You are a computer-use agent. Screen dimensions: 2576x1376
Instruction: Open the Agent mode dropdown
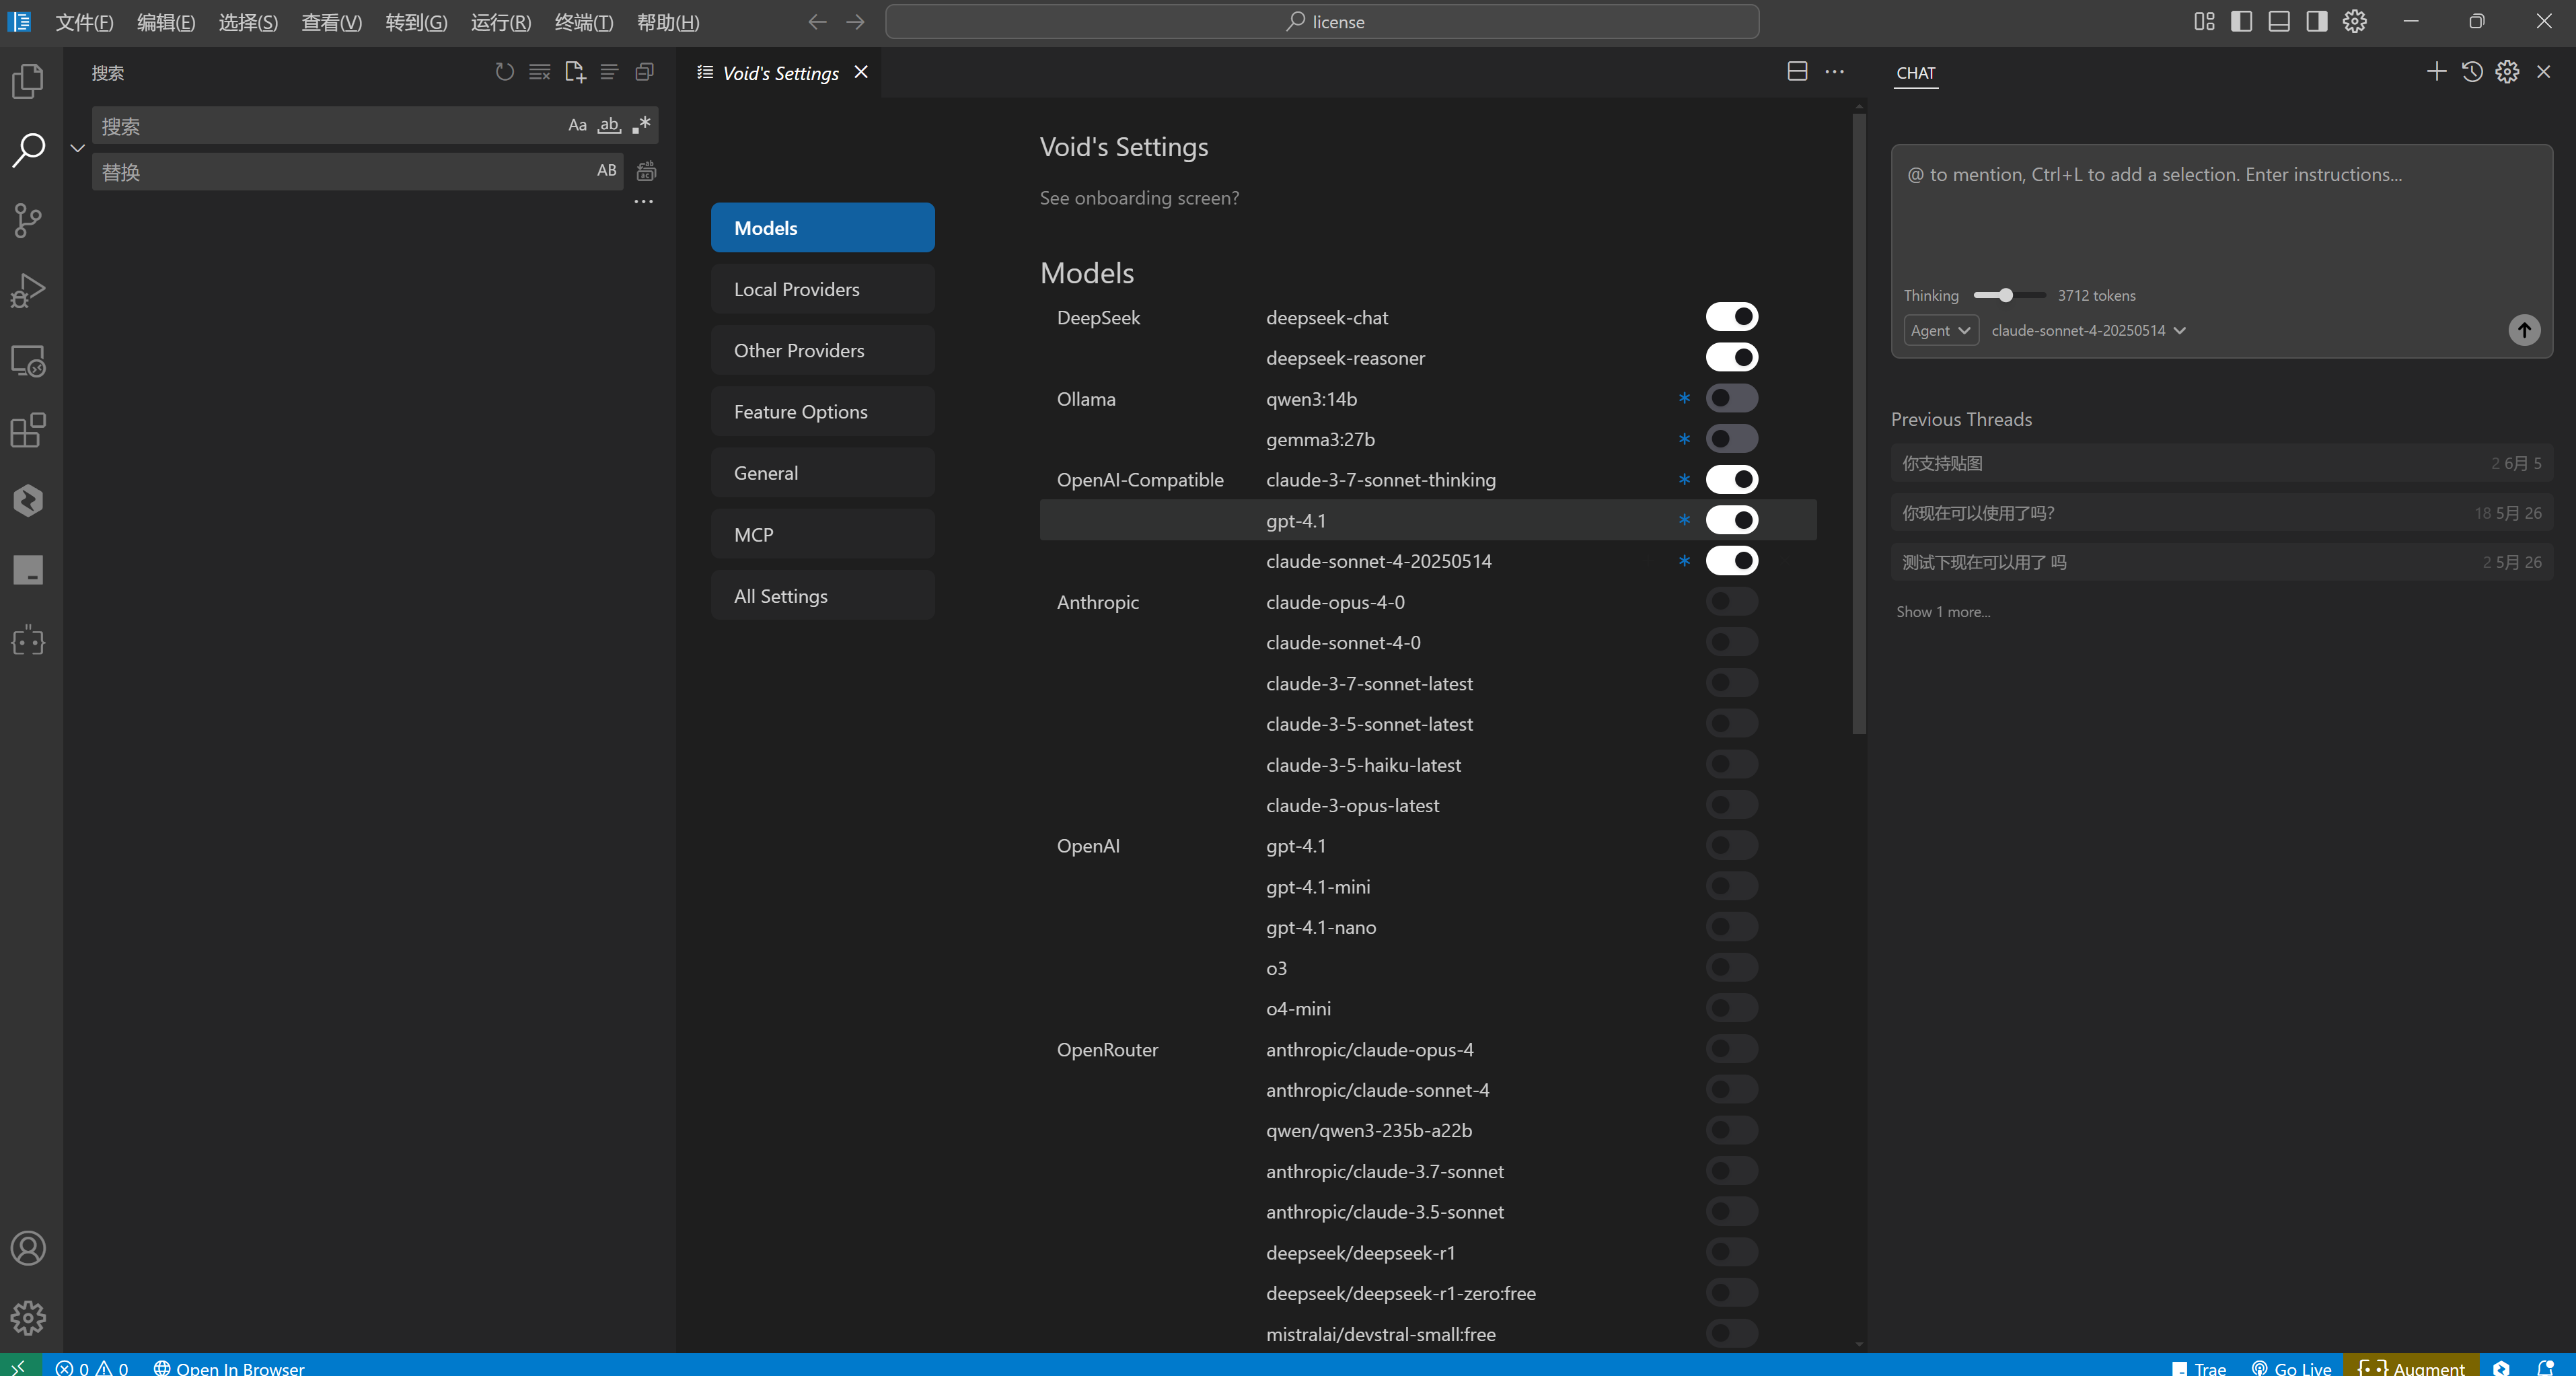(1940, 330)
